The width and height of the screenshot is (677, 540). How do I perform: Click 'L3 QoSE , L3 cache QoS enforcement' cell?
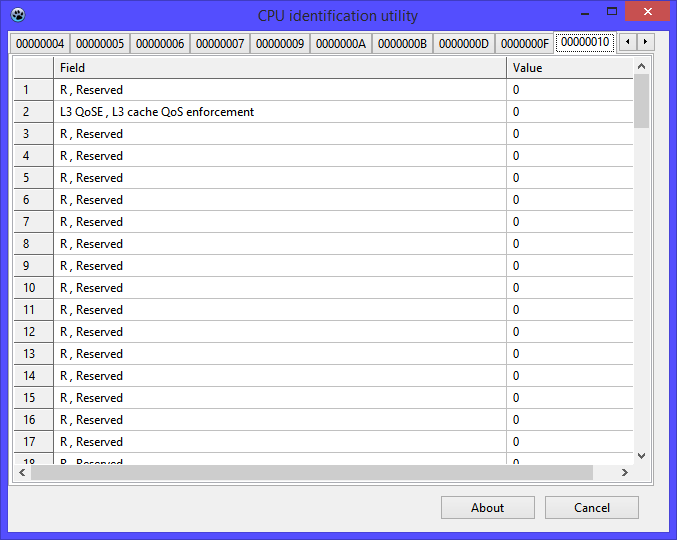tap(280, 112)
